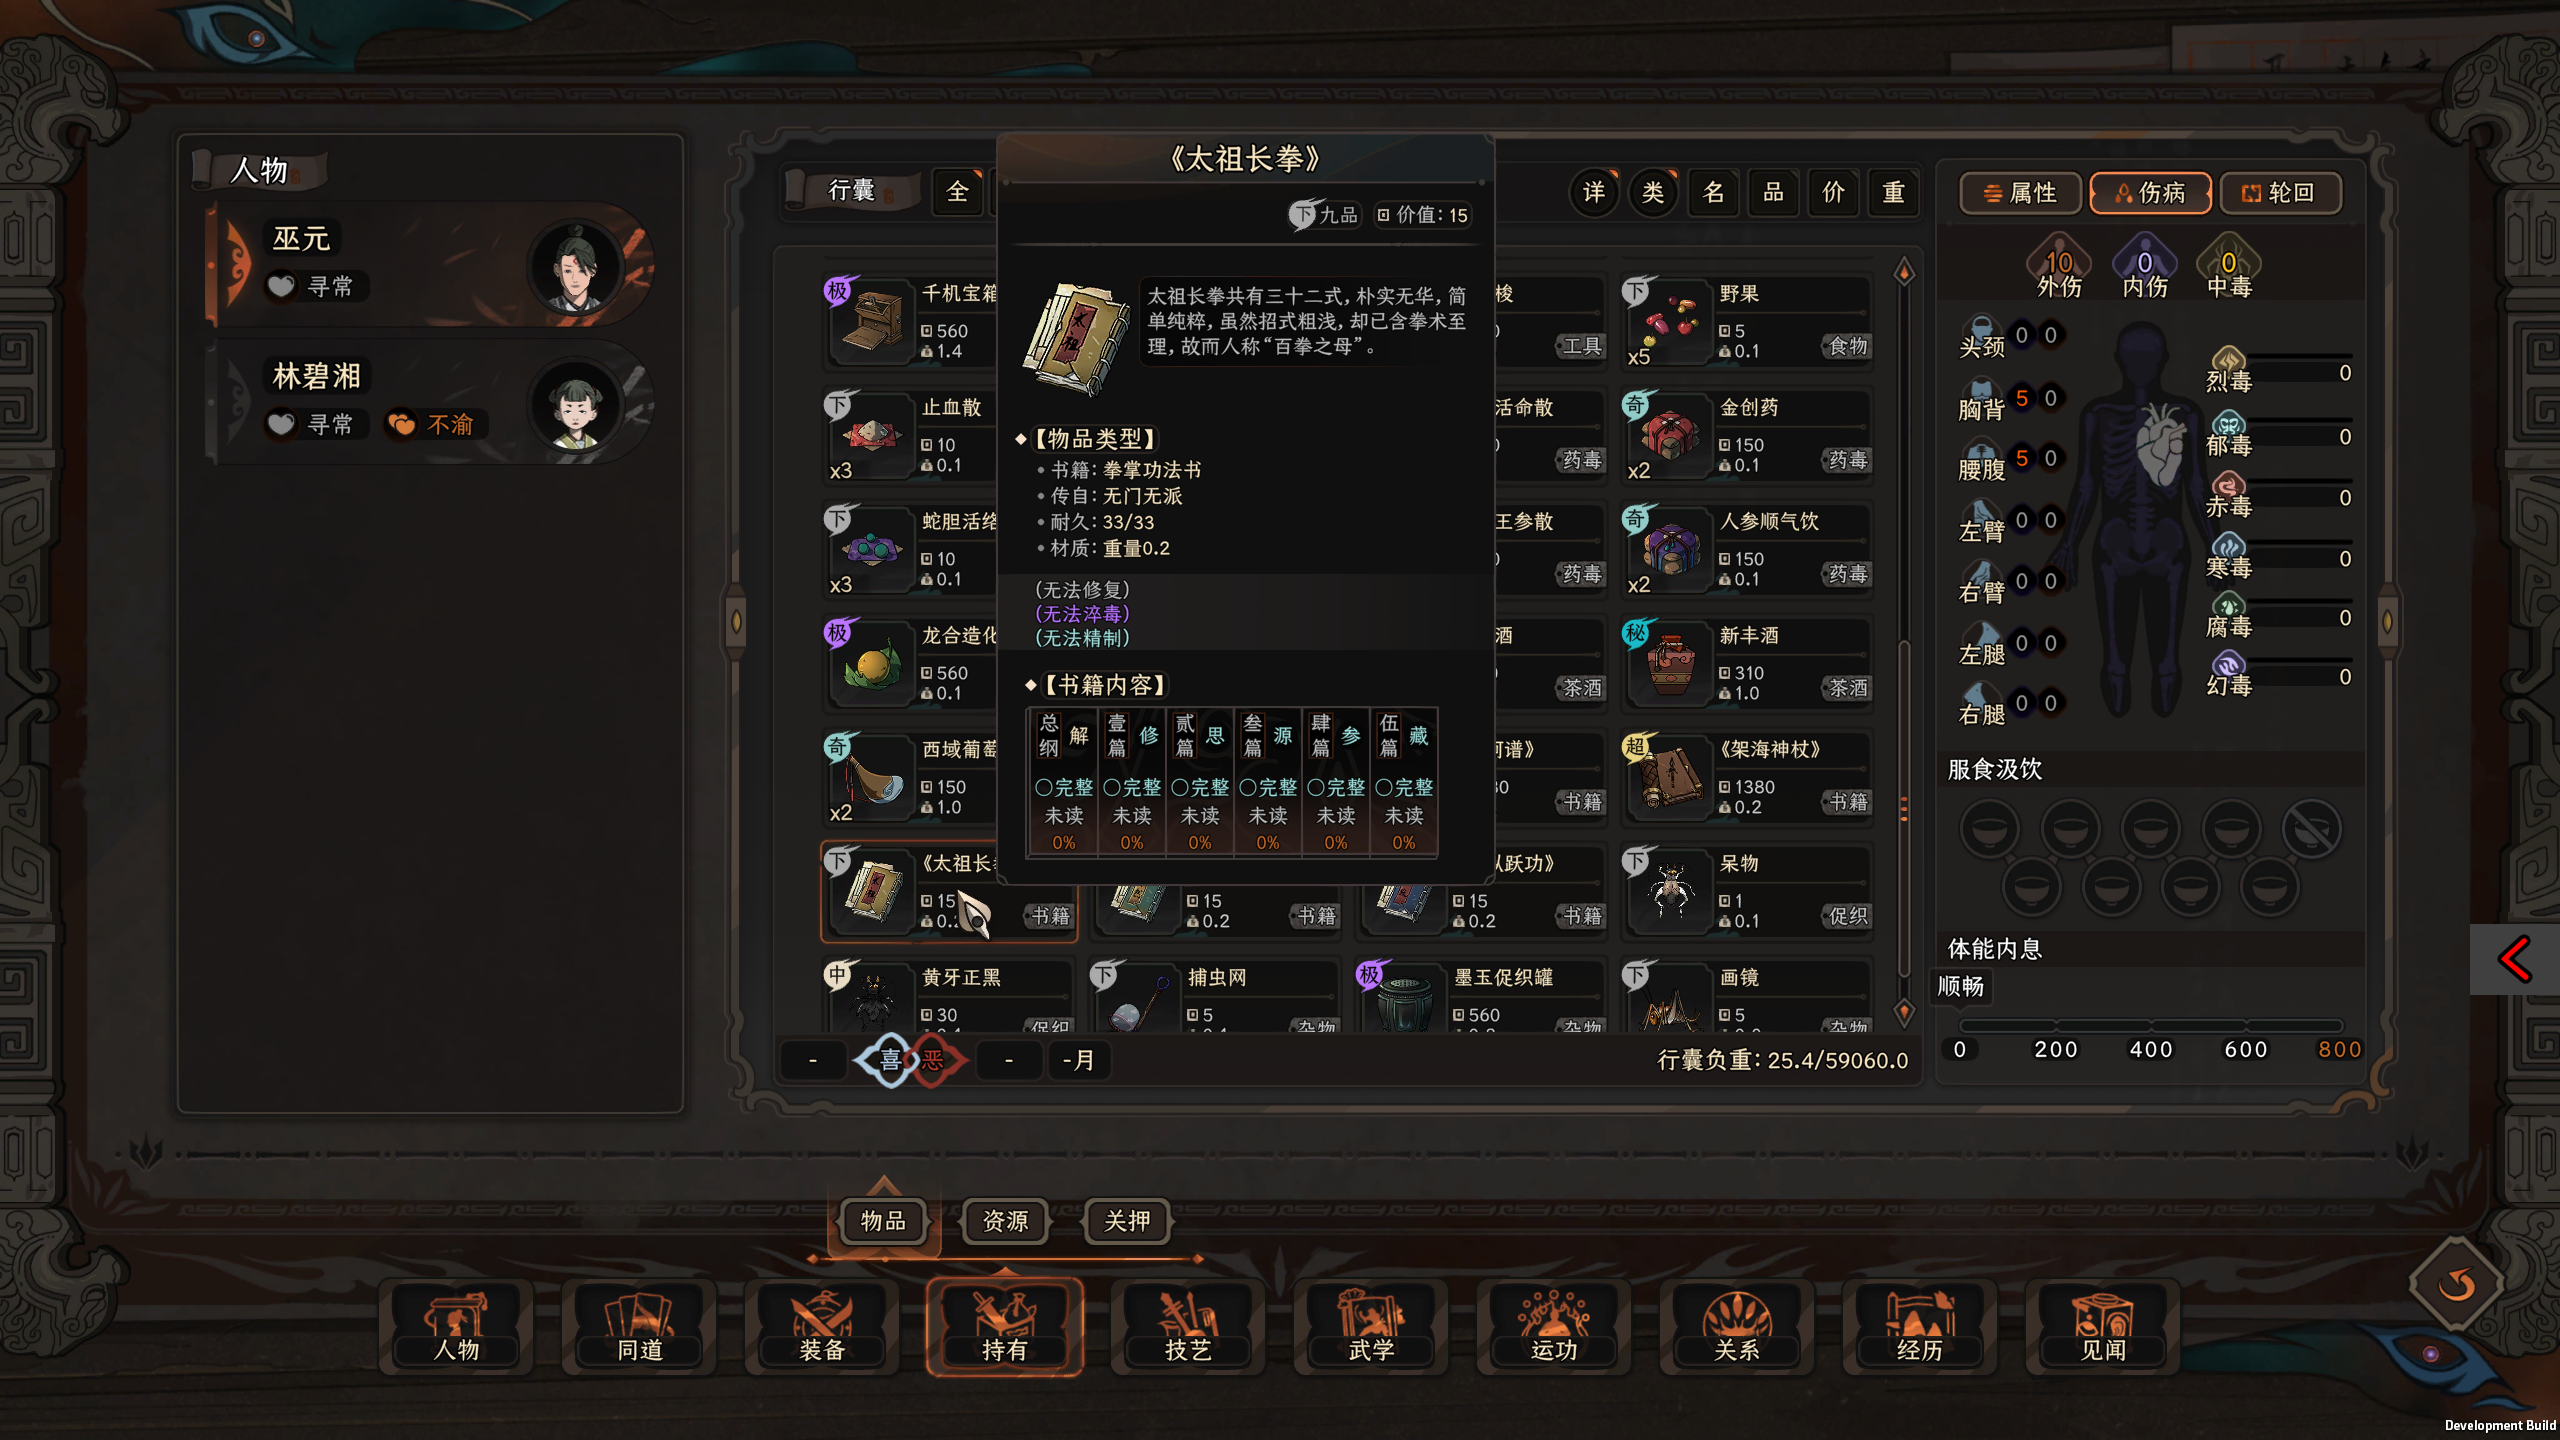
Task: Open the 月 month filter dropdown
Action: [1077, 1060]
